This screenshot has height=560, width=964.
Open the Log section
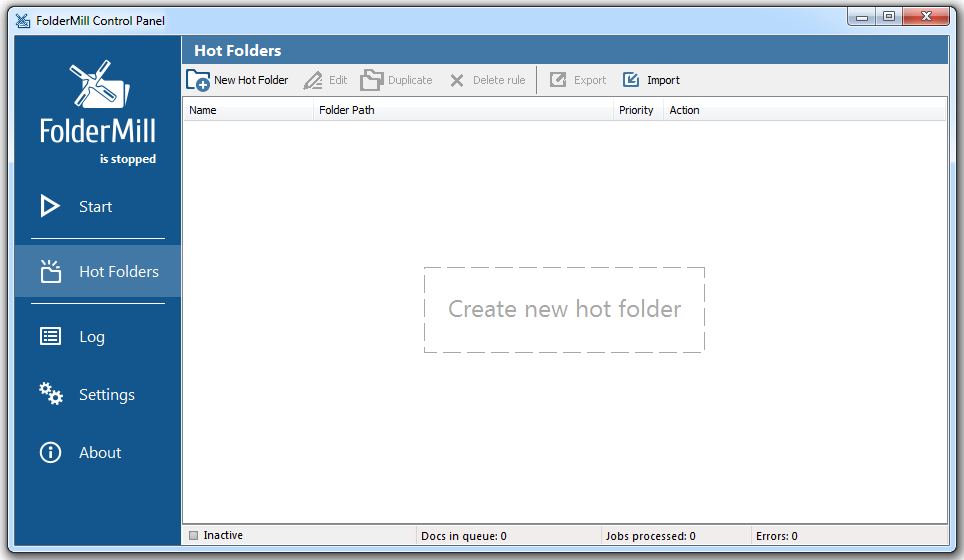(92, 337)
